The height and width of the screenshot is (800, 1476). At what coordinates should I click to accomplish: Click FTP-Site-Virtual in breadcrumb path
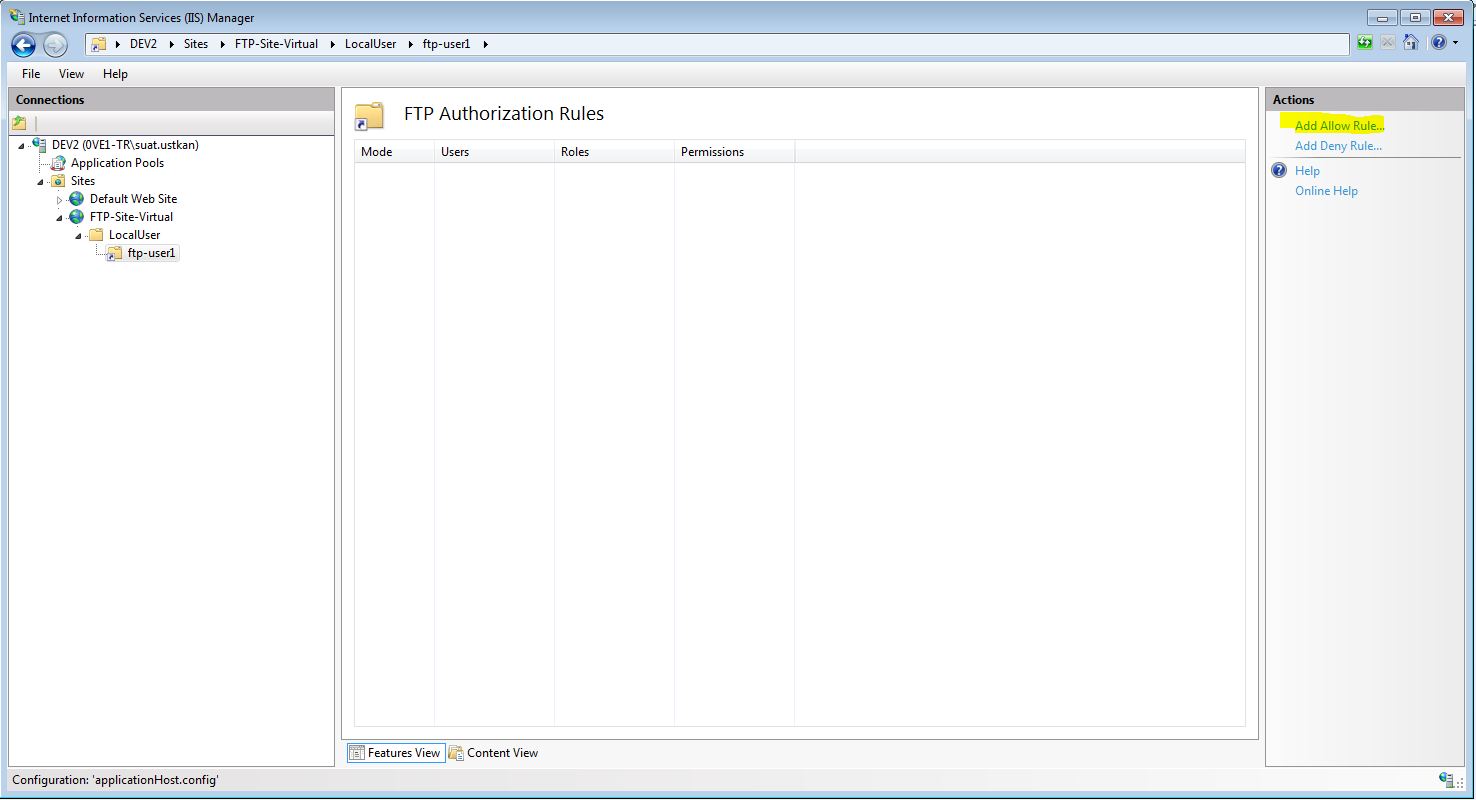(x=276, y=44)
